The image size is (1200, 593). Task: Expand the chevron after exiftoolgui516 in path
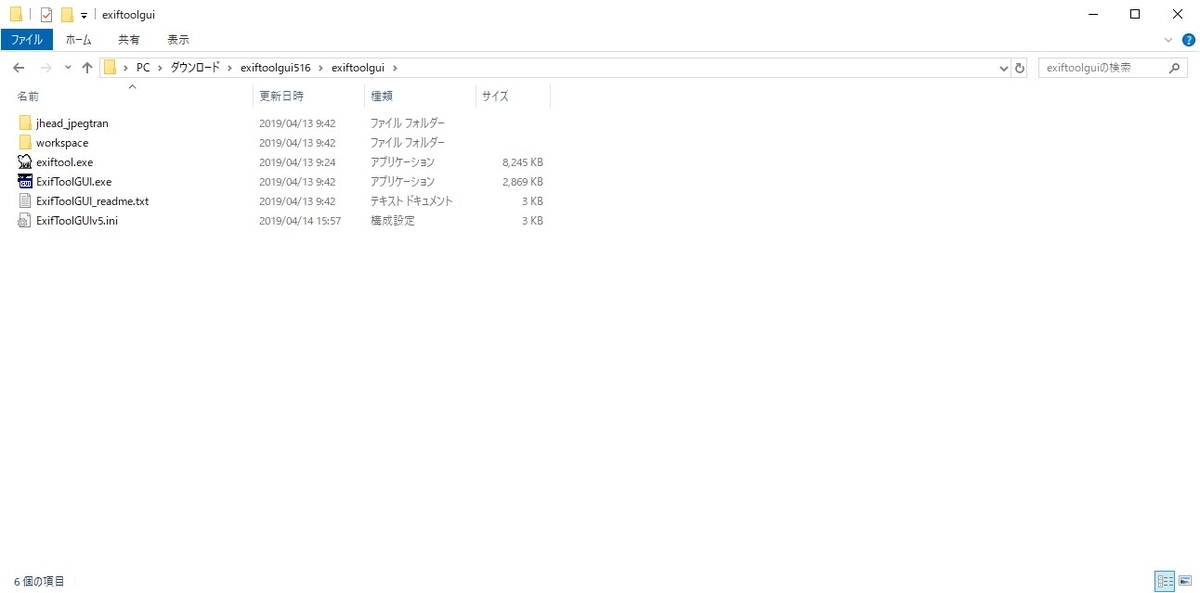321,68
